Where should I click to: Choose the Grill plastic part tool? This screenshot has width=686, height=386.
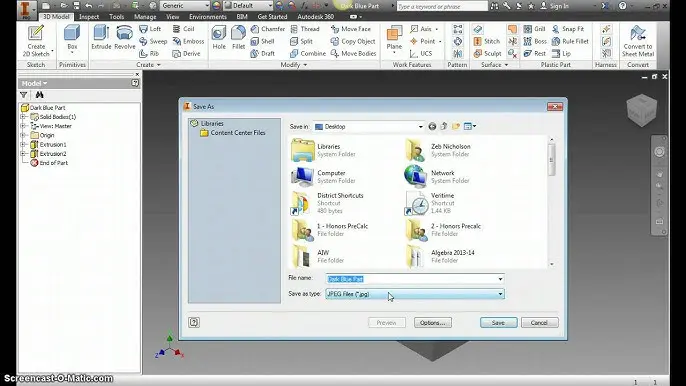pos(534,29)
